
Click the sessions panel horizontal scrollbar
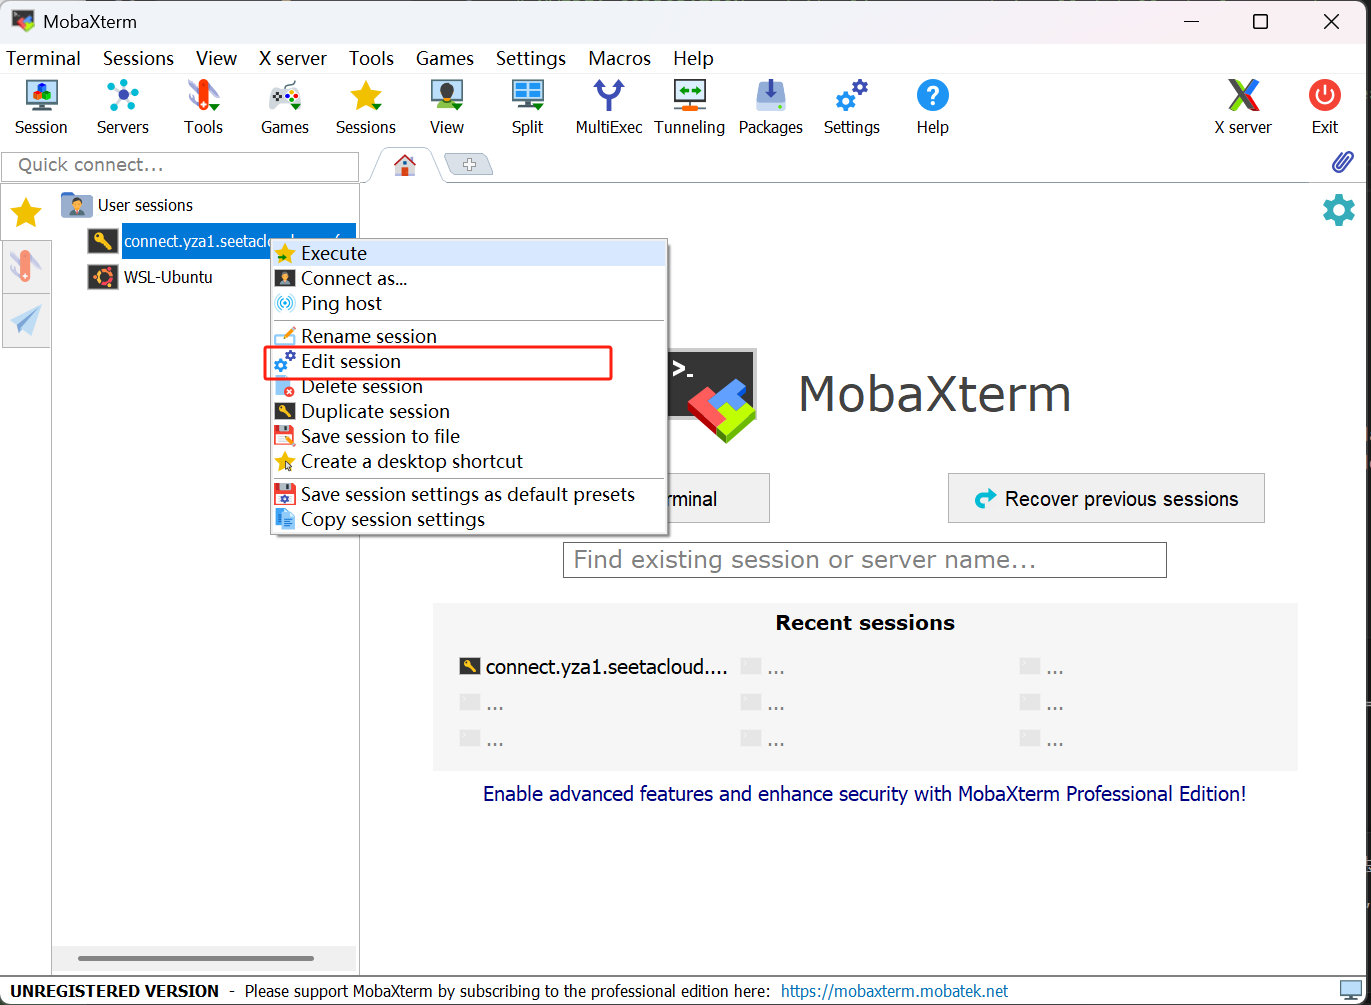click(196, 958)
